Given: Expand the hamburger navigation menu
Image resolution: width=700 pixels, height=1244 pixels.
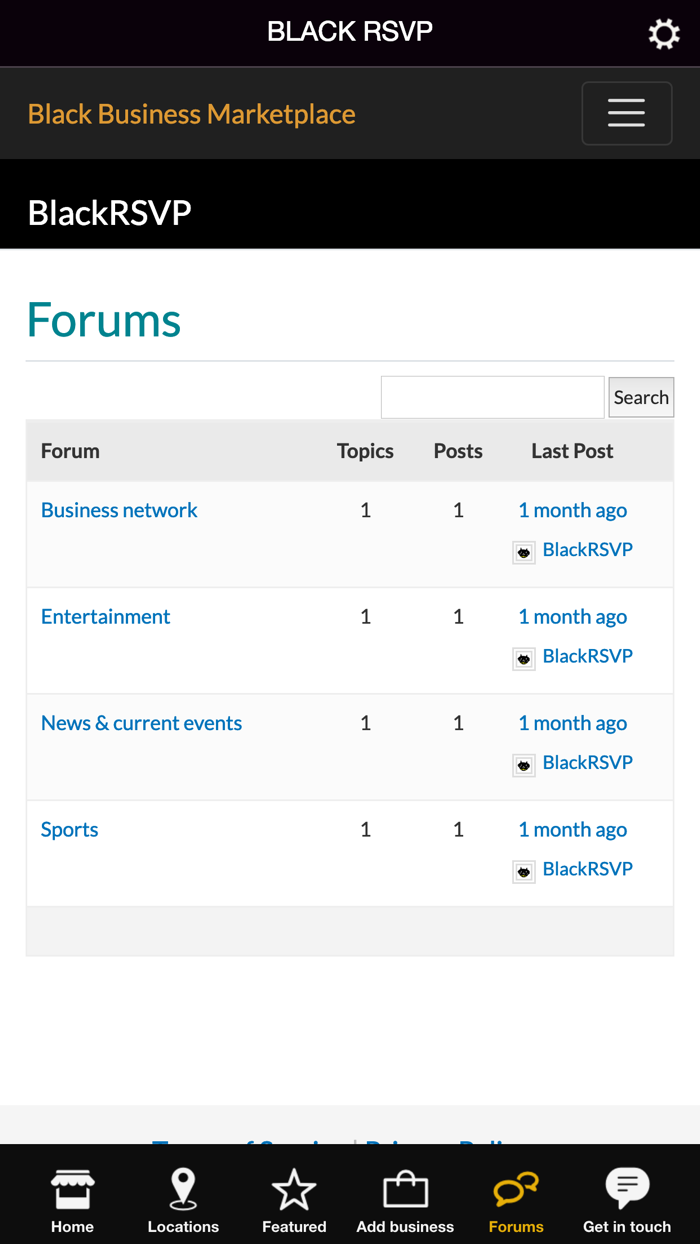Looking at the screenshot, I should 627,113.
